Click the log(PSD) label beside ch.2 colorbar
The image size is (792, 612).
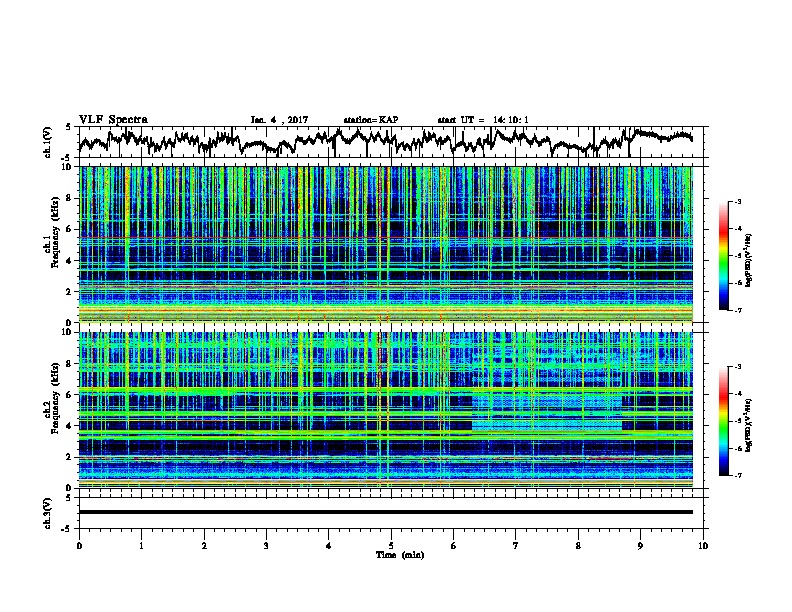[x=748, y=425]
